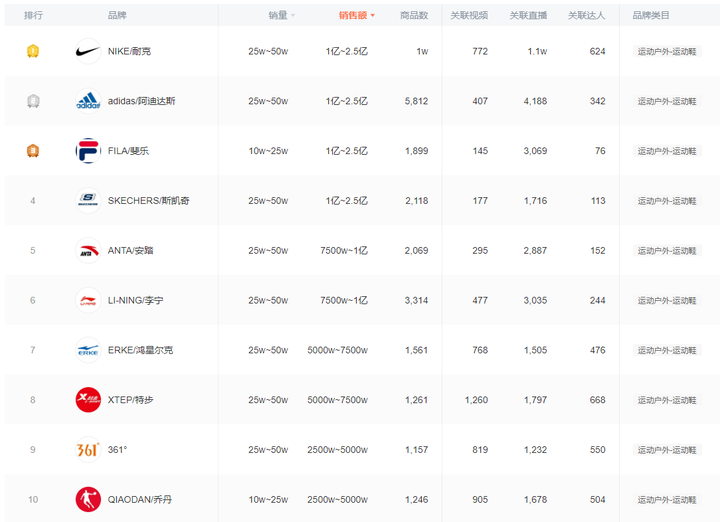Click the 关联视频 column header

click(469, 15)
